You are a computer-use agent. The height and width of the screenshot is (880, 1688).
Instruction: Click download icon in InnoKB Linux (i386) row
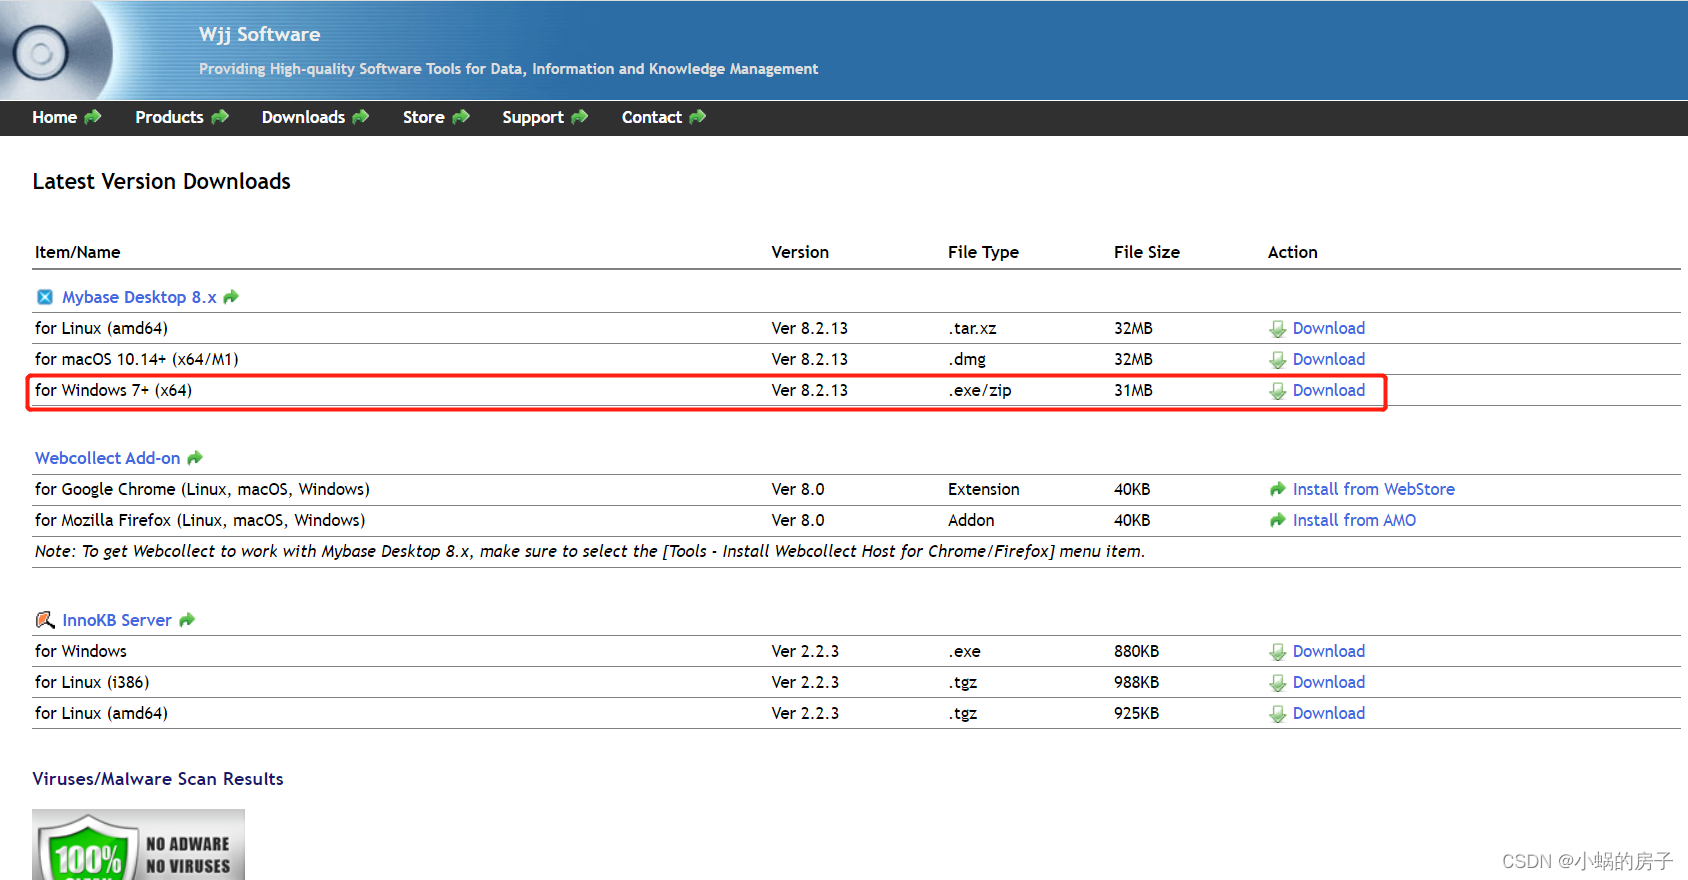point(1278,683)
